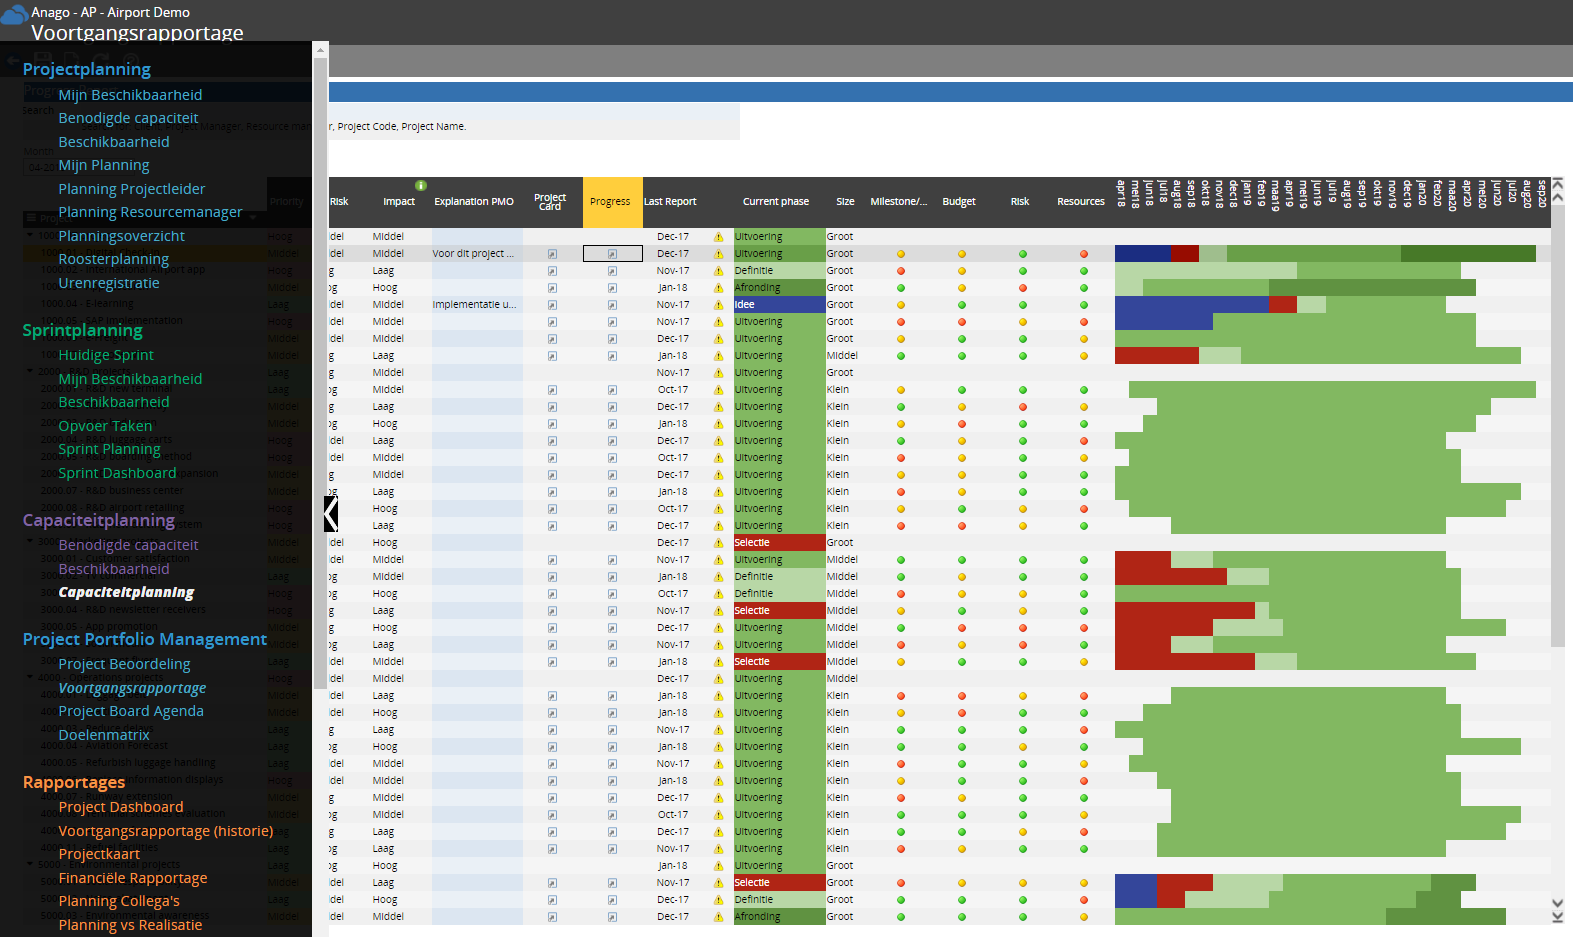Screen dimensions: 1573x937
Task: Click the collapse menu arrow on sidebar edge
Action: coord(331,513)
